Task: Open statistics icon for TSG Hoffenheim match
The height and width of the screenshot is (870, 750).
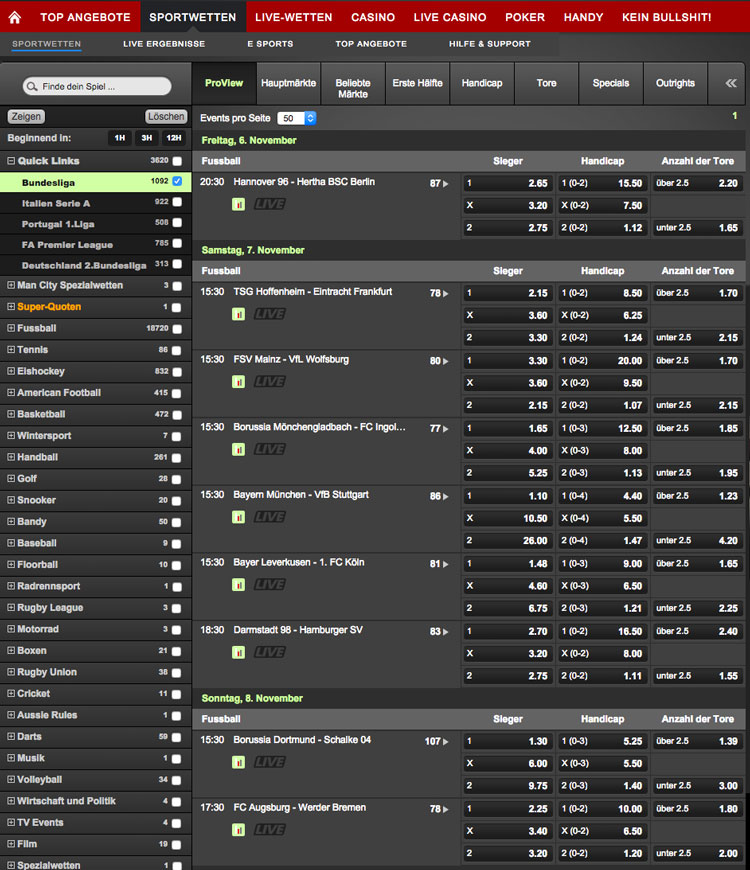Action: pos(239,315)
